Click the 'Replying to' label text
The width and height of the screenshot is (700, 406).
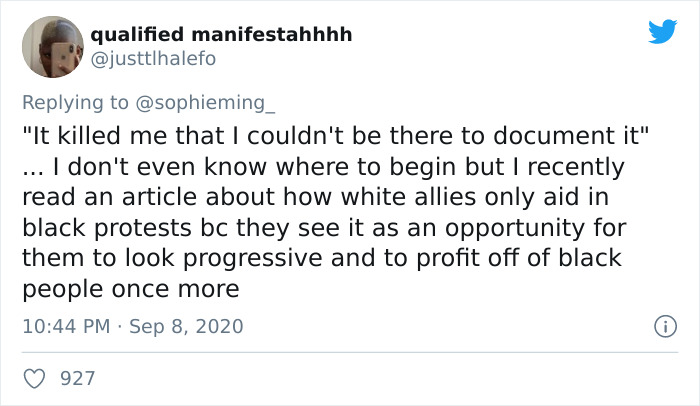tap(75, 103)
